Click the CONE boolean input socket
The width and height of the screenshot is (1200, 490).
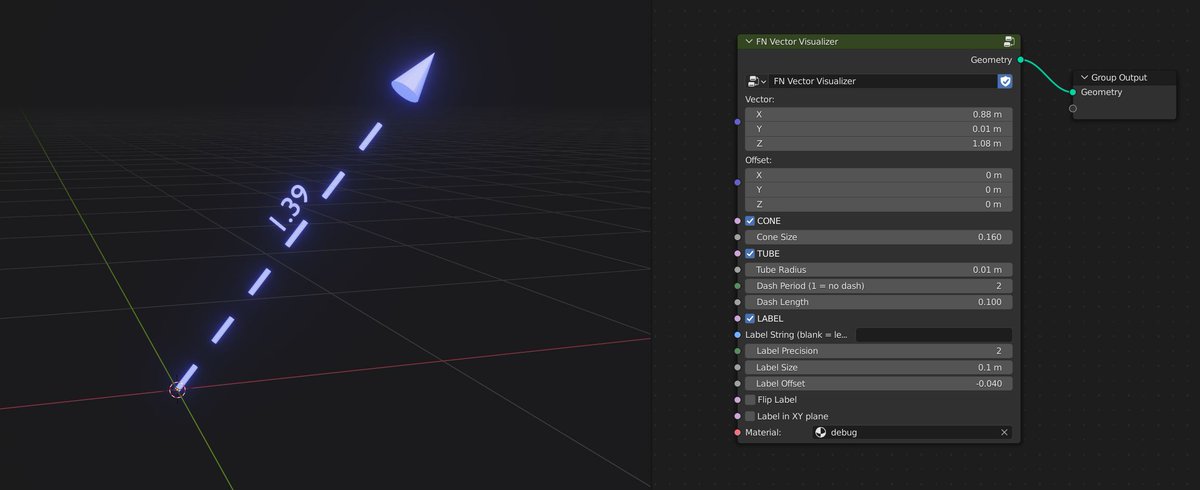[738, 221]
